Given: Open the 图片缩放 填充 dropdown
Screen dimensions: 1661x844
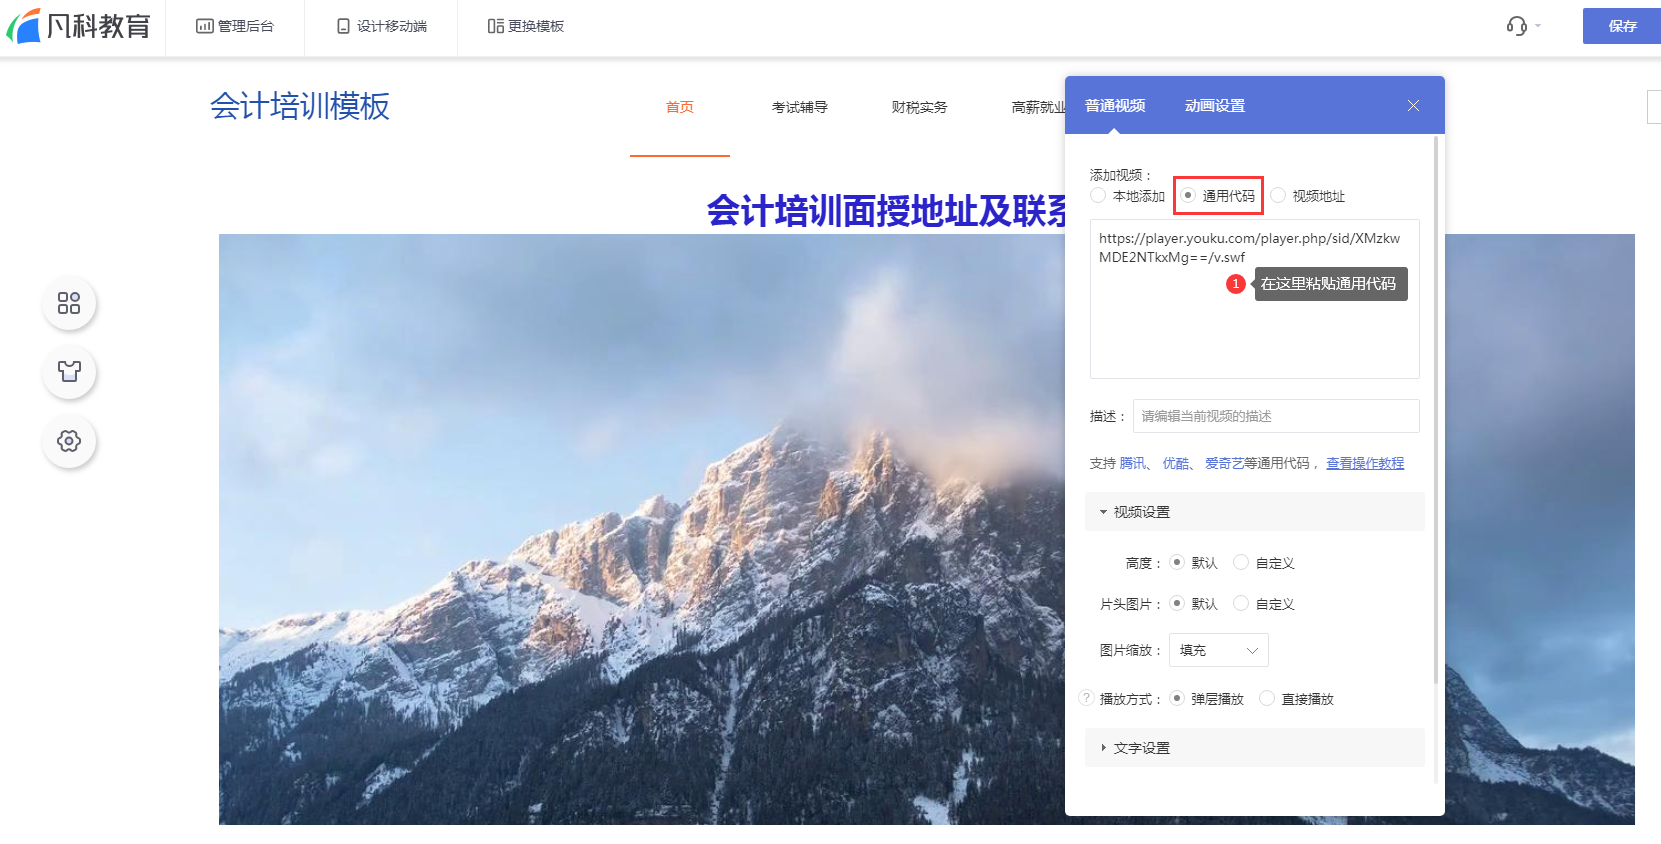Looking at the screenshot, I should [1219, 650].
